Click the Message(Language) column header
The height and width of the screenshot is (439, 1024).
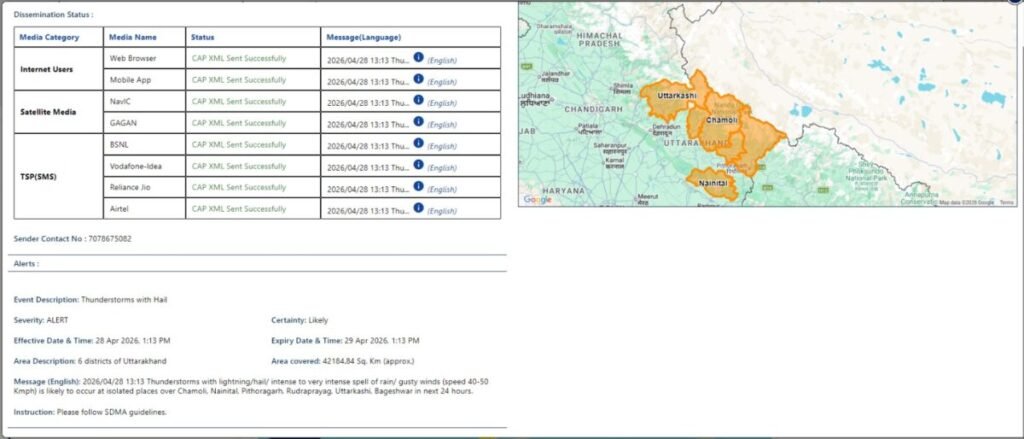pyautogui.click(x=365, y=37)
